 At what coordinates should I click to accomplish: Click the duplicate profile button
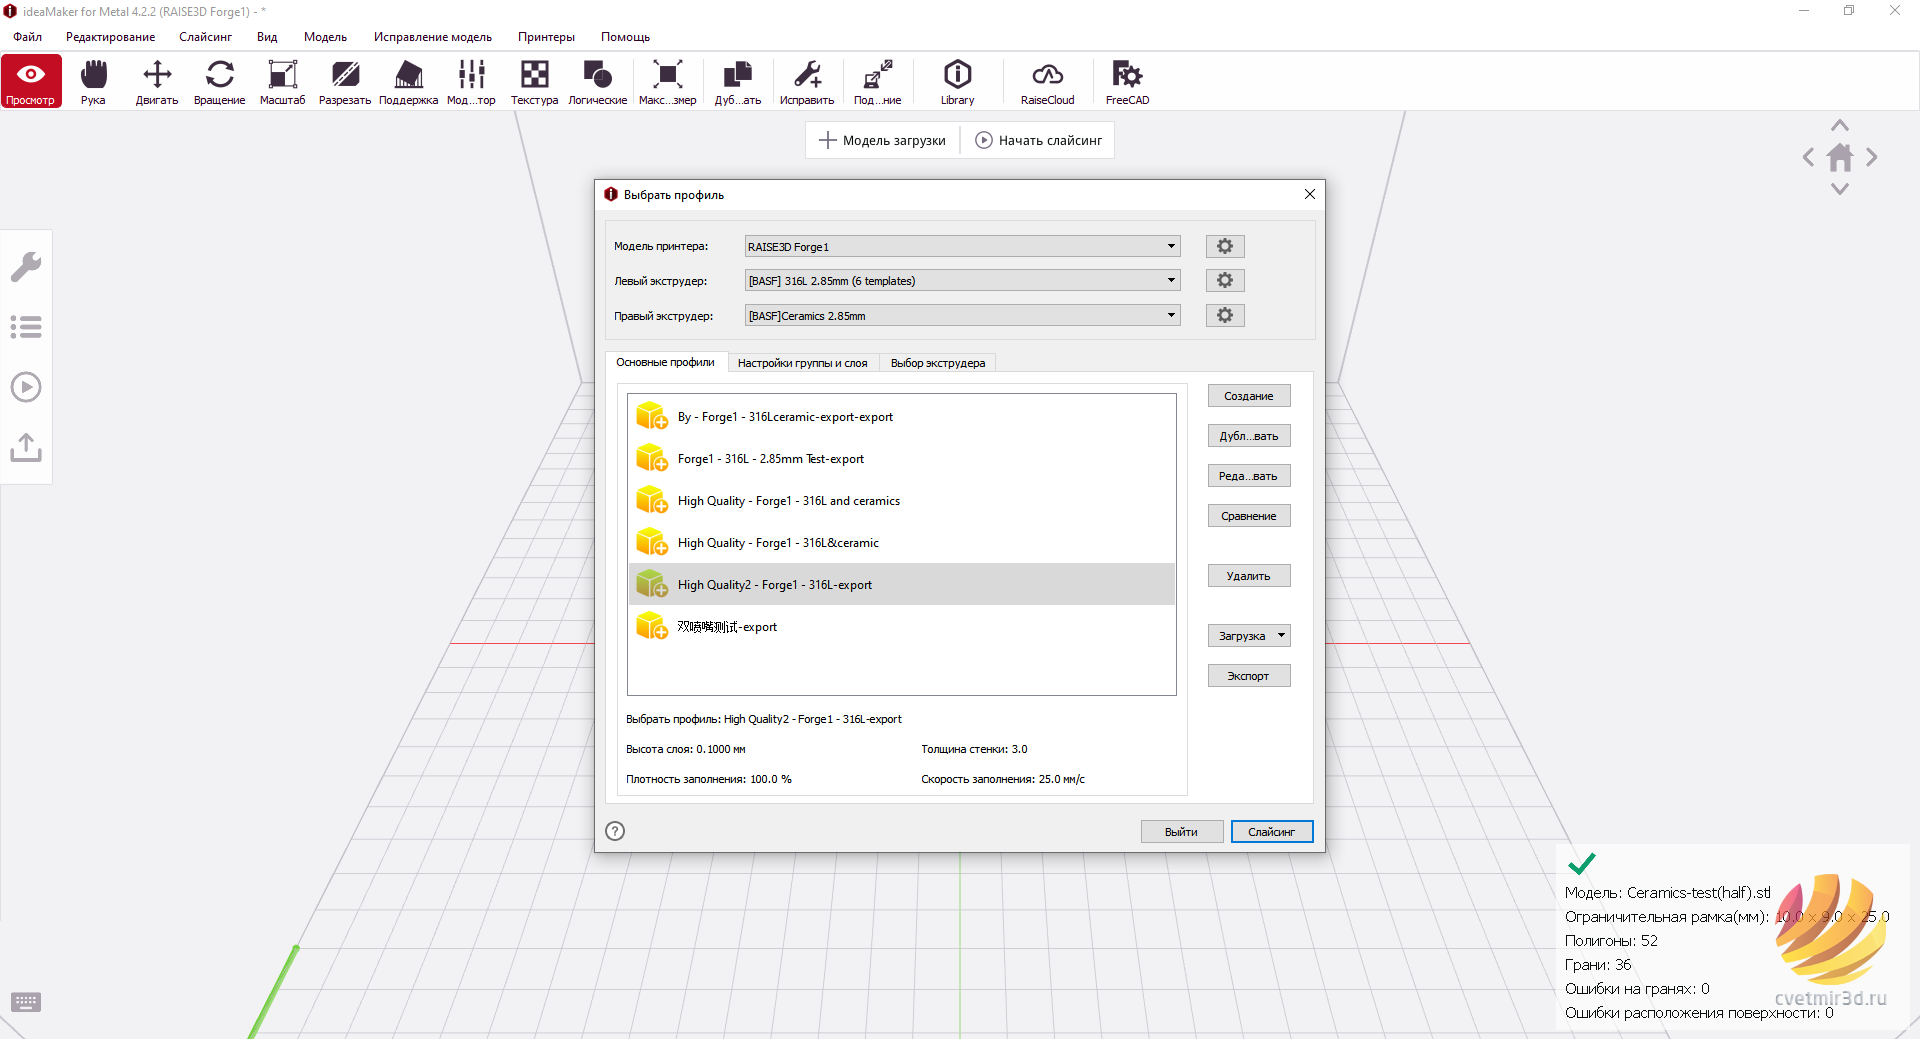1249,436
